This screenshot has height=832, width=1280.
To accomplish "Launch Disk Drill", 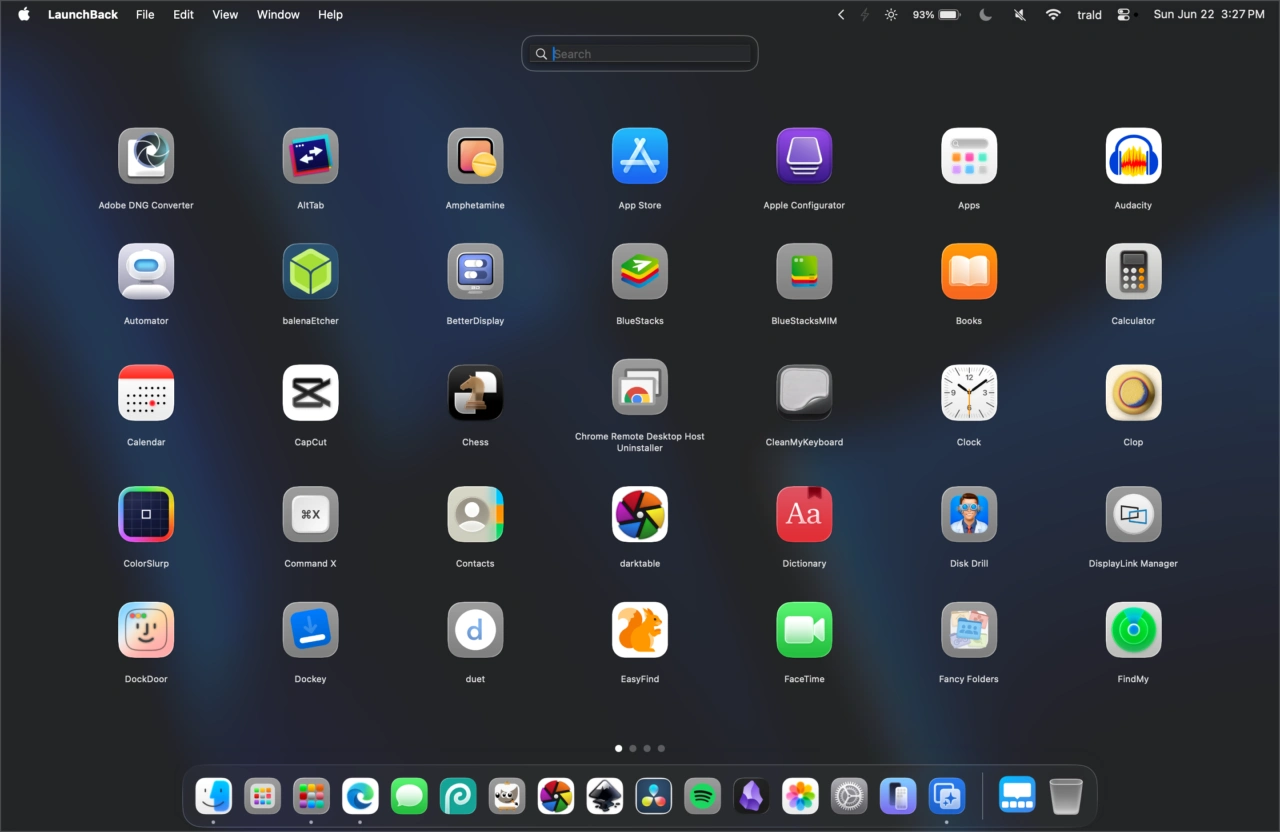I will coord(968,515).
